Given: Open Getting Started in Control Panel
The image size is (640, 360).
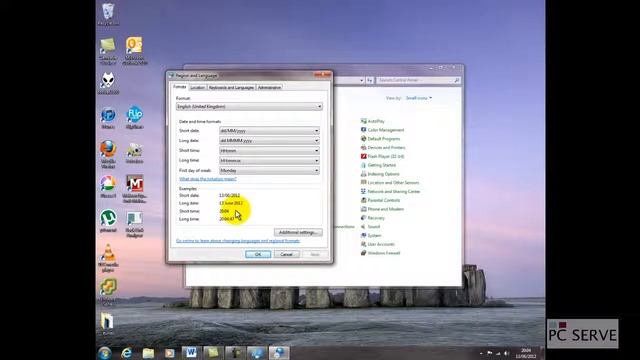Looking at the screenshot, I should coord(382,165).
